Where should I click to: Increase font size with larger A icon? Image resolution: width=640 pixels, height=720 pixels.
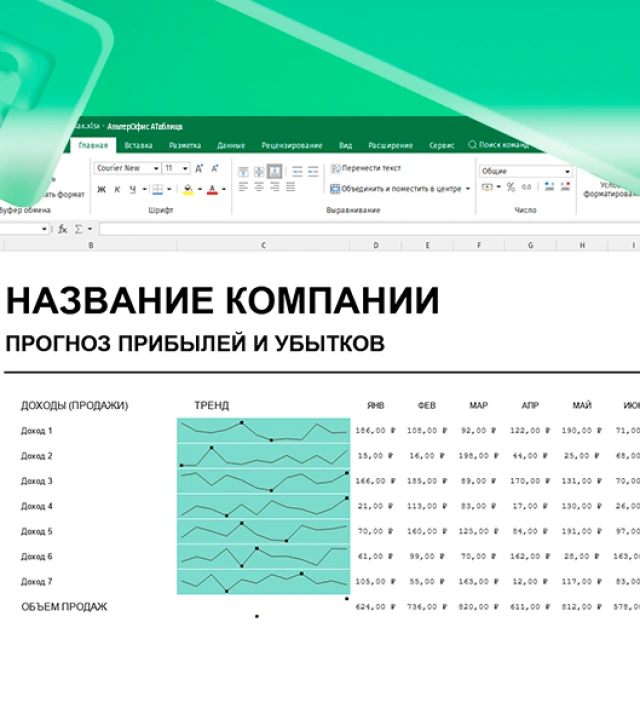click(x=199, y=169)
